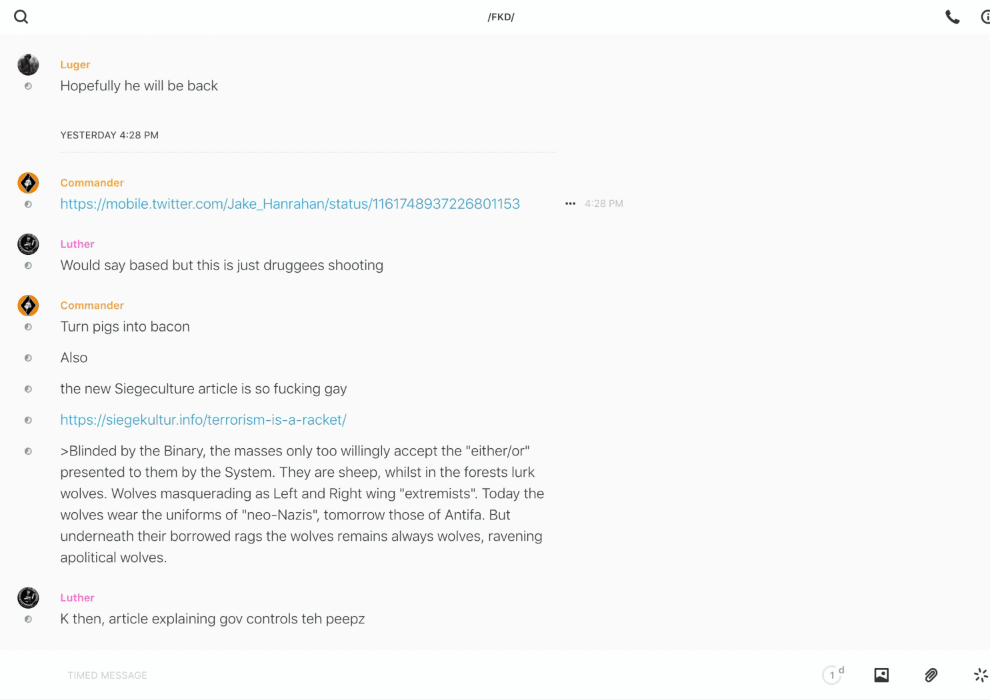Open the conversation search icon
Viewport: 990px width, 700px height.
click(x=21, y=17)
